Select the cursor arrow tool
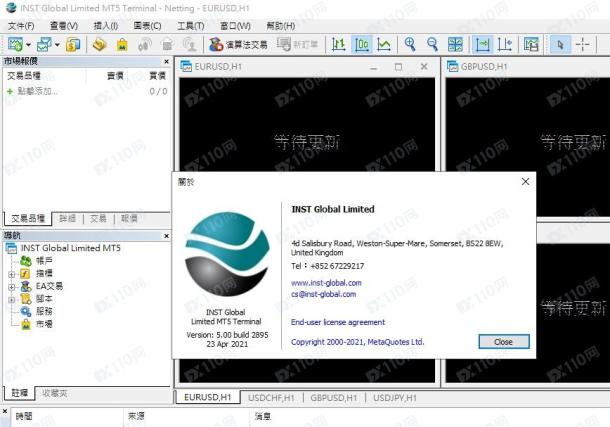This screenshot has height=427, width=610. coord(560,44)
